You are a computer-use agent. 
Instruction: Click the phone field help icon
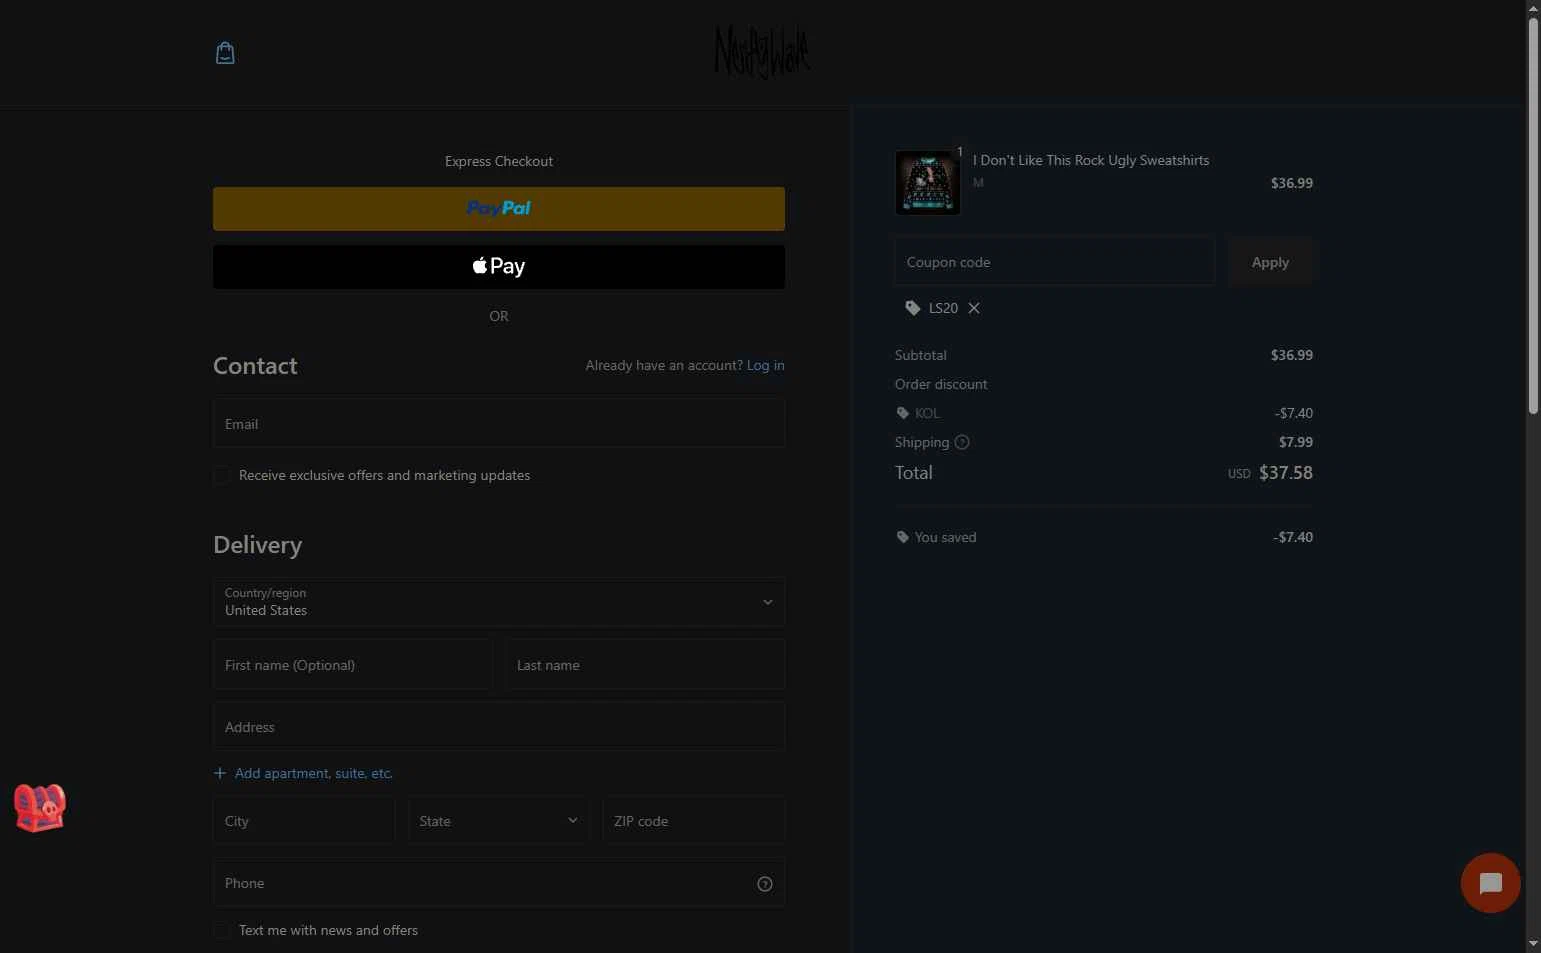[x=765, y=884]
